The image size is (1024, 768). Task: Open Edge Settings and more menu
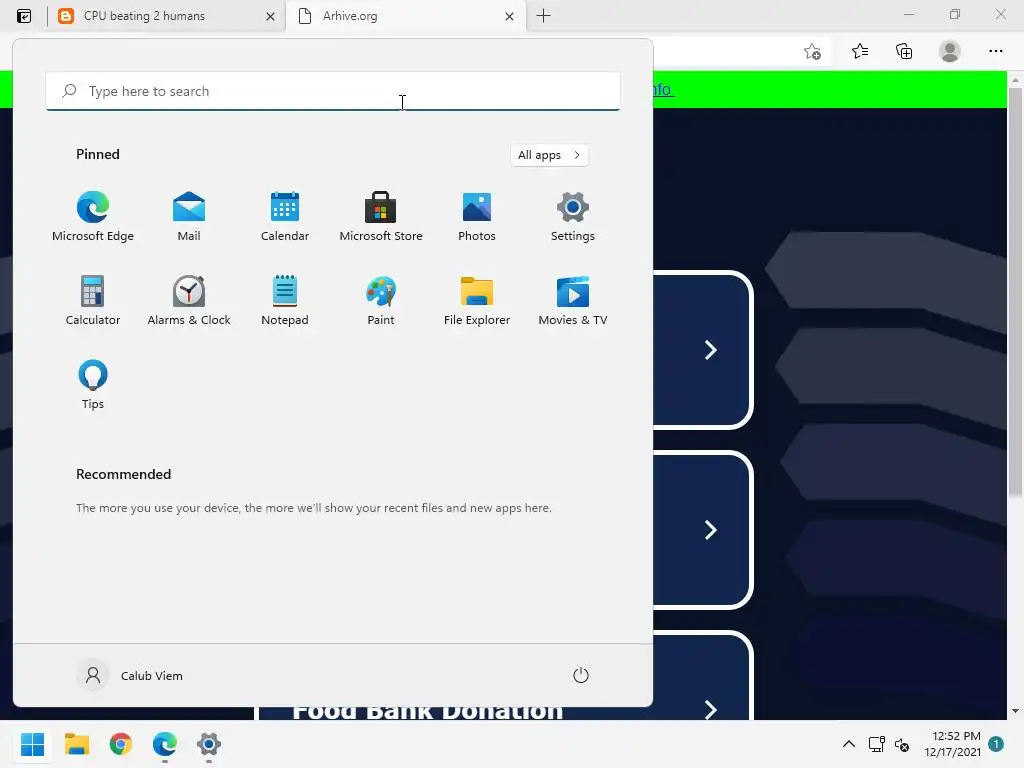[995, 51]
